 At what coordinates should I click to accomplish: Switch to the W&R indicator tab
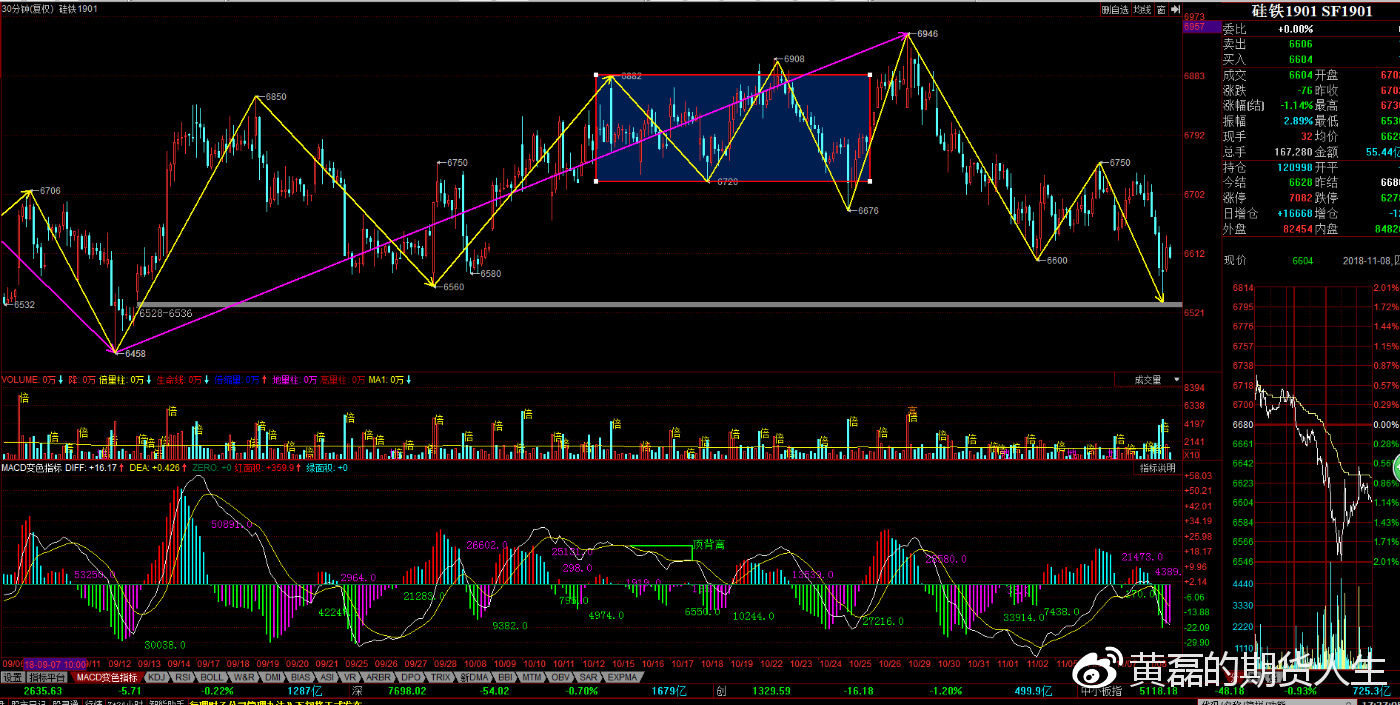point(243,677)
